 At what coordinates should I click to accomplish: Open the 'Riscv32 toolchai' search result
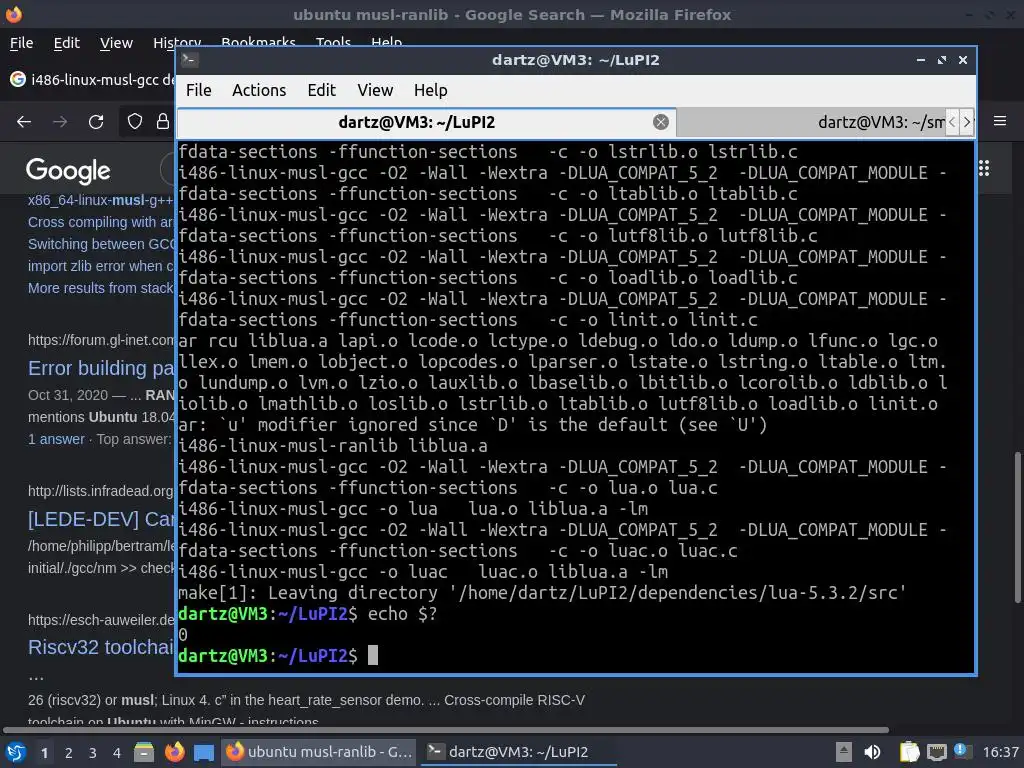(x=101, y=647)
